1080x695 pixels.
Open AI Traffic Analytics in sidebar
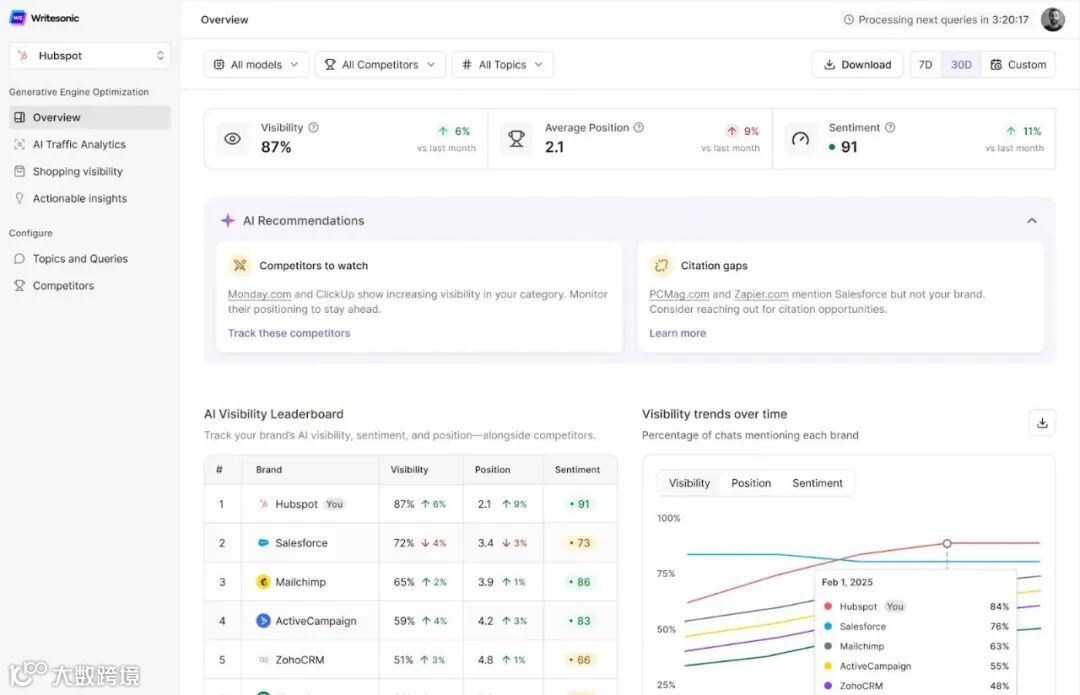click(x=79, y=145)
